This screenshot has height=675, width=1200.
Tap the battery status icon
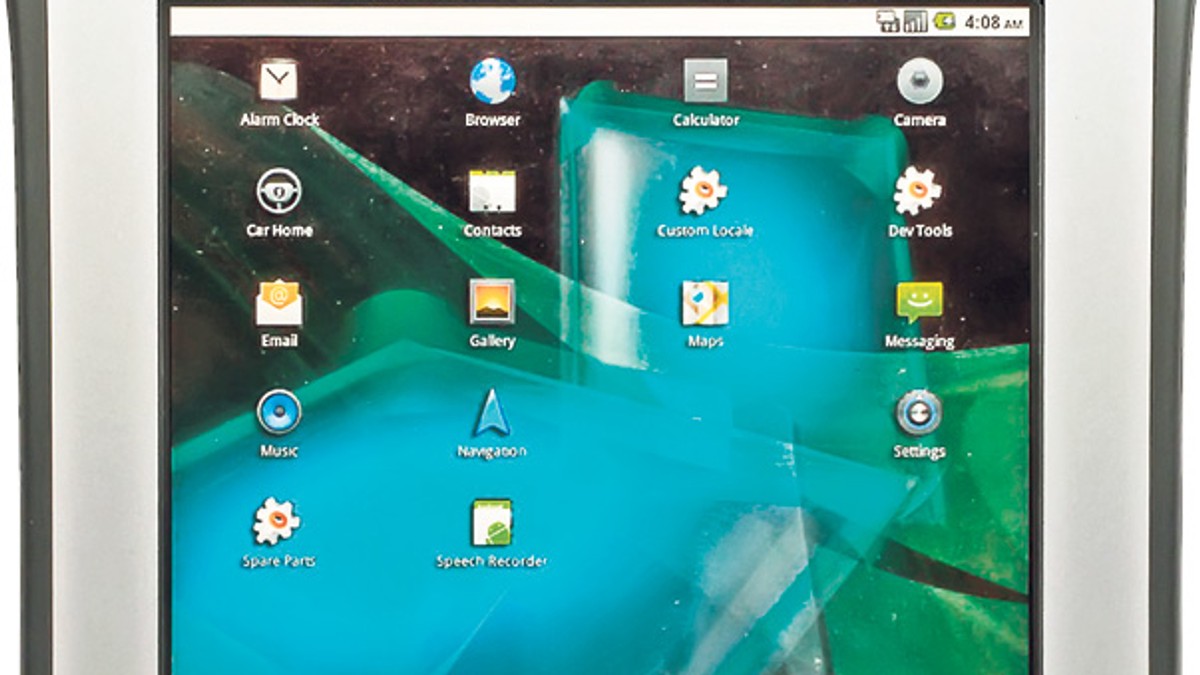[945, 21]
